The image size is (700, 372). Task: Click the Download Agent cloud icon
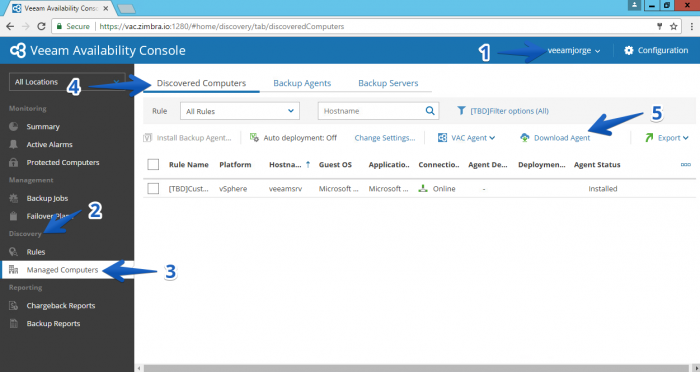point(525,138)
